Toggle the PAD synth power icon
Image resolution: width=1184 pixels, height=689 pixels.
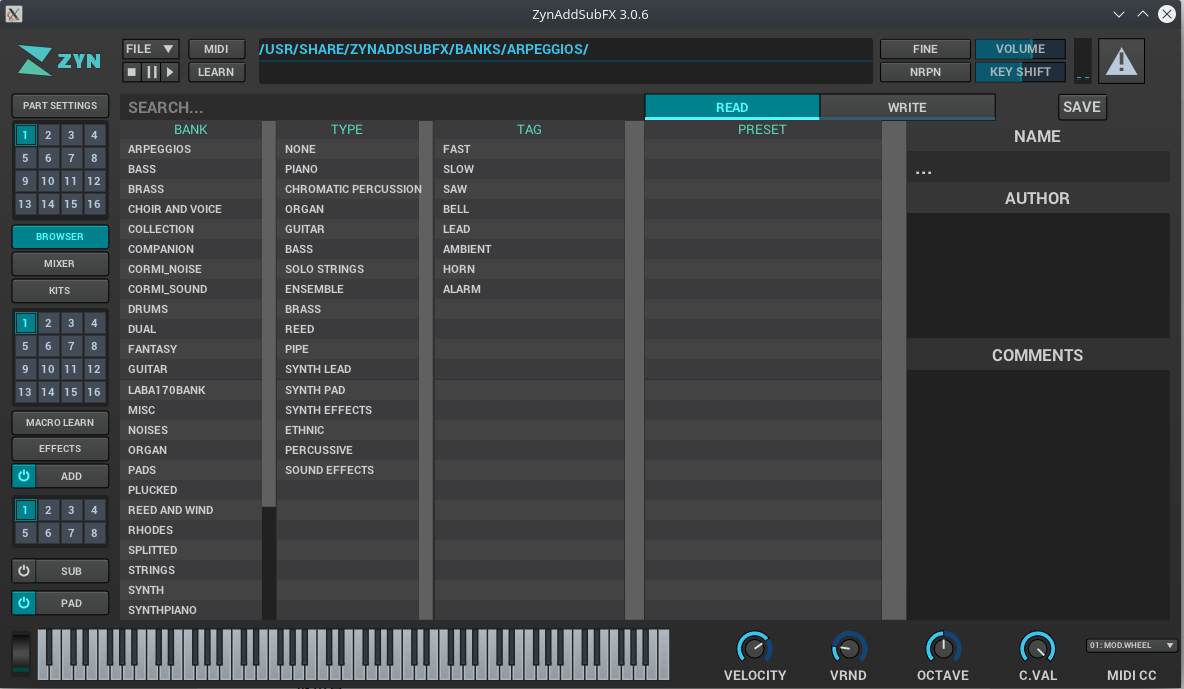pos(23,603)
